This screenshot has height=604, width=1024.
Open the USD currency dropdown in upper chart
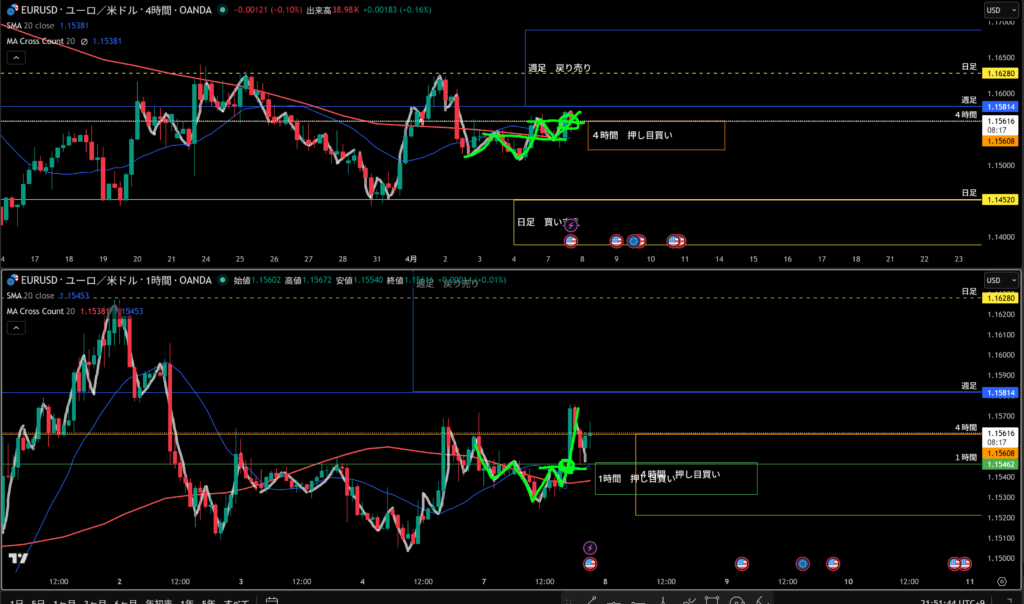pyautogui.click(x=993, y=10)
